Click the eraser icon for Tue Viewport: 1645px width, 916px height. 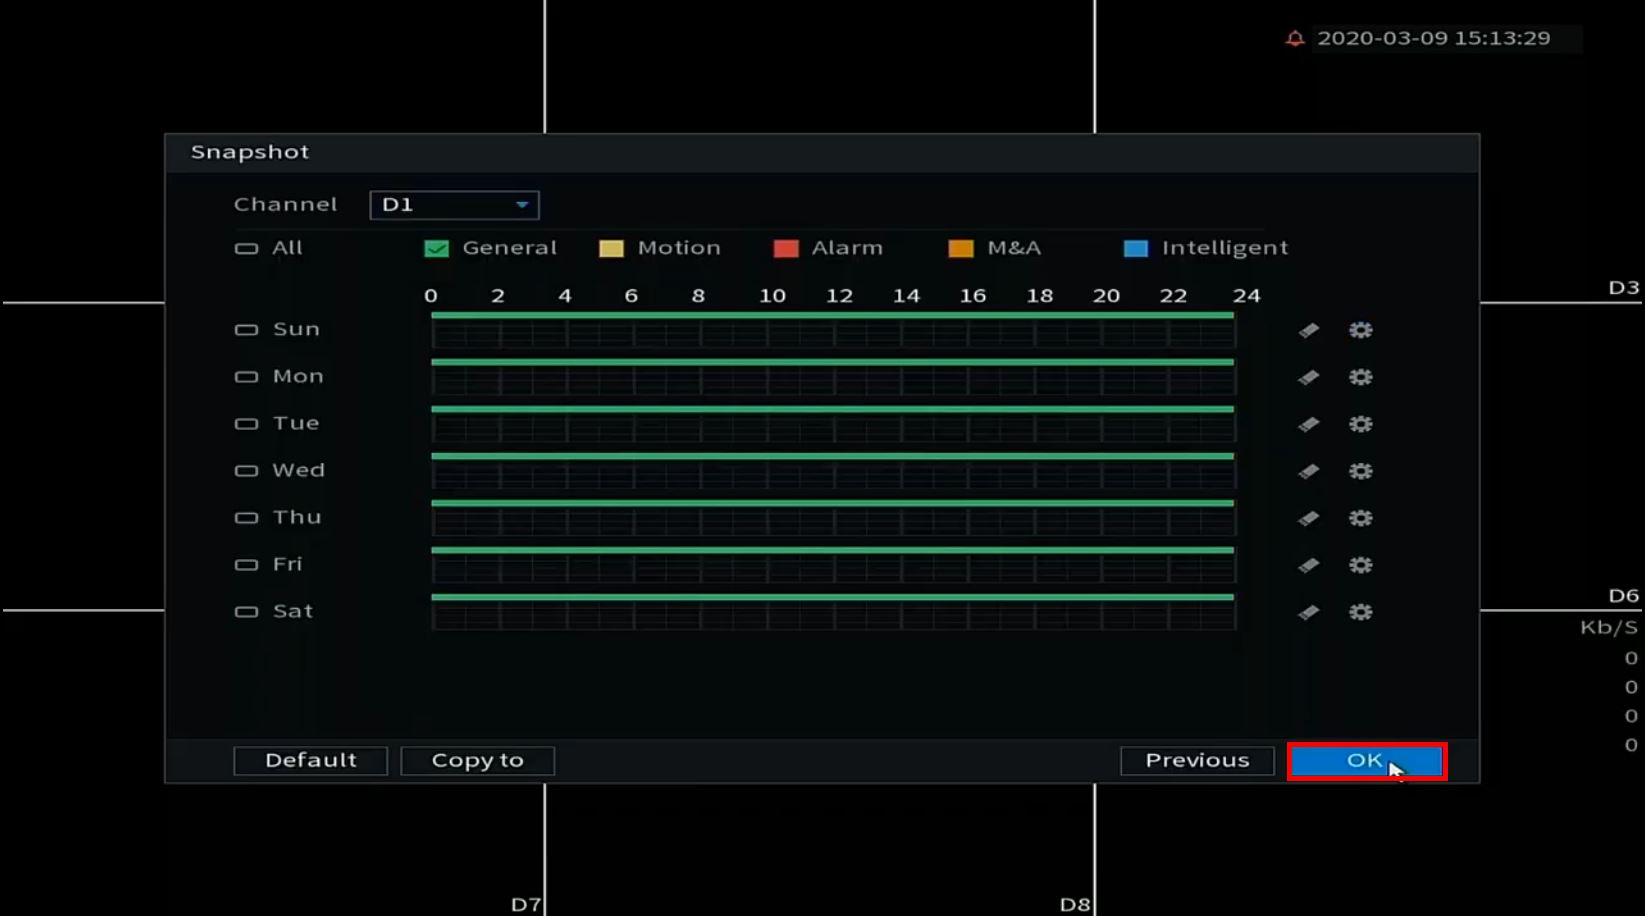(x=1308, y=424)
